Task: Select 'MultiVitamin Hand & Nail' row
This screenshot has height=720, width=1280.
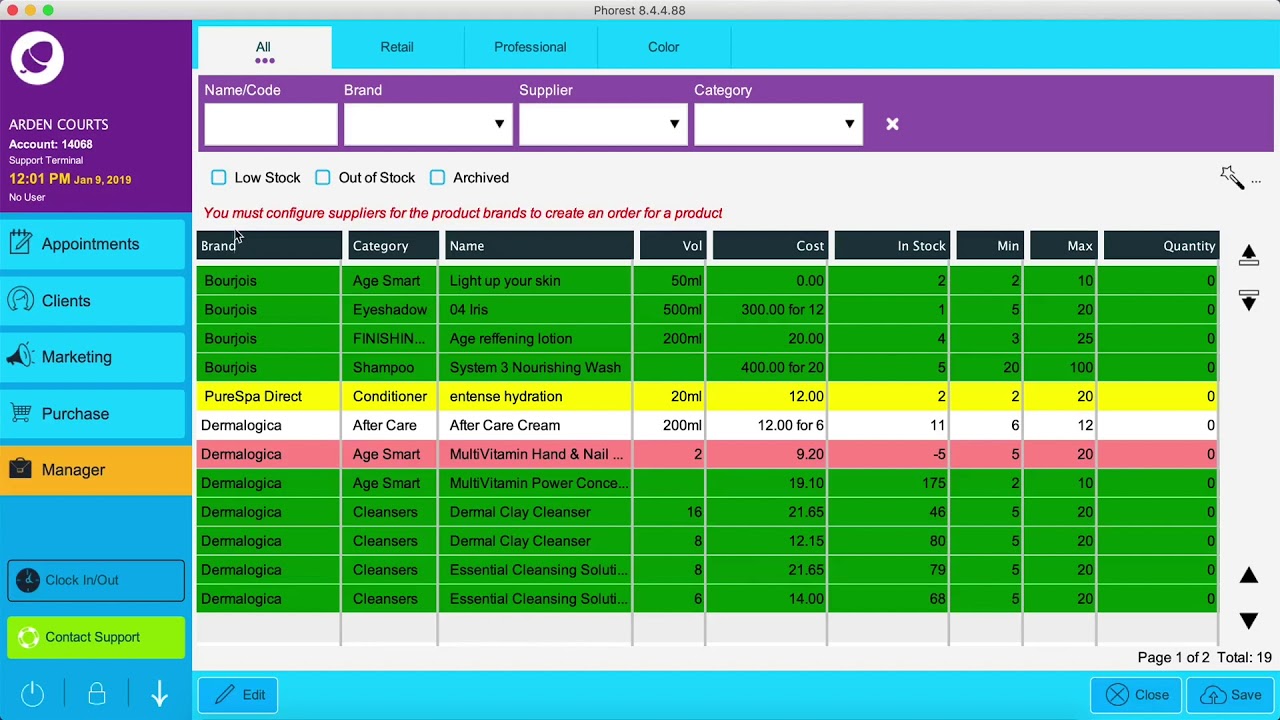Action: 707,455
